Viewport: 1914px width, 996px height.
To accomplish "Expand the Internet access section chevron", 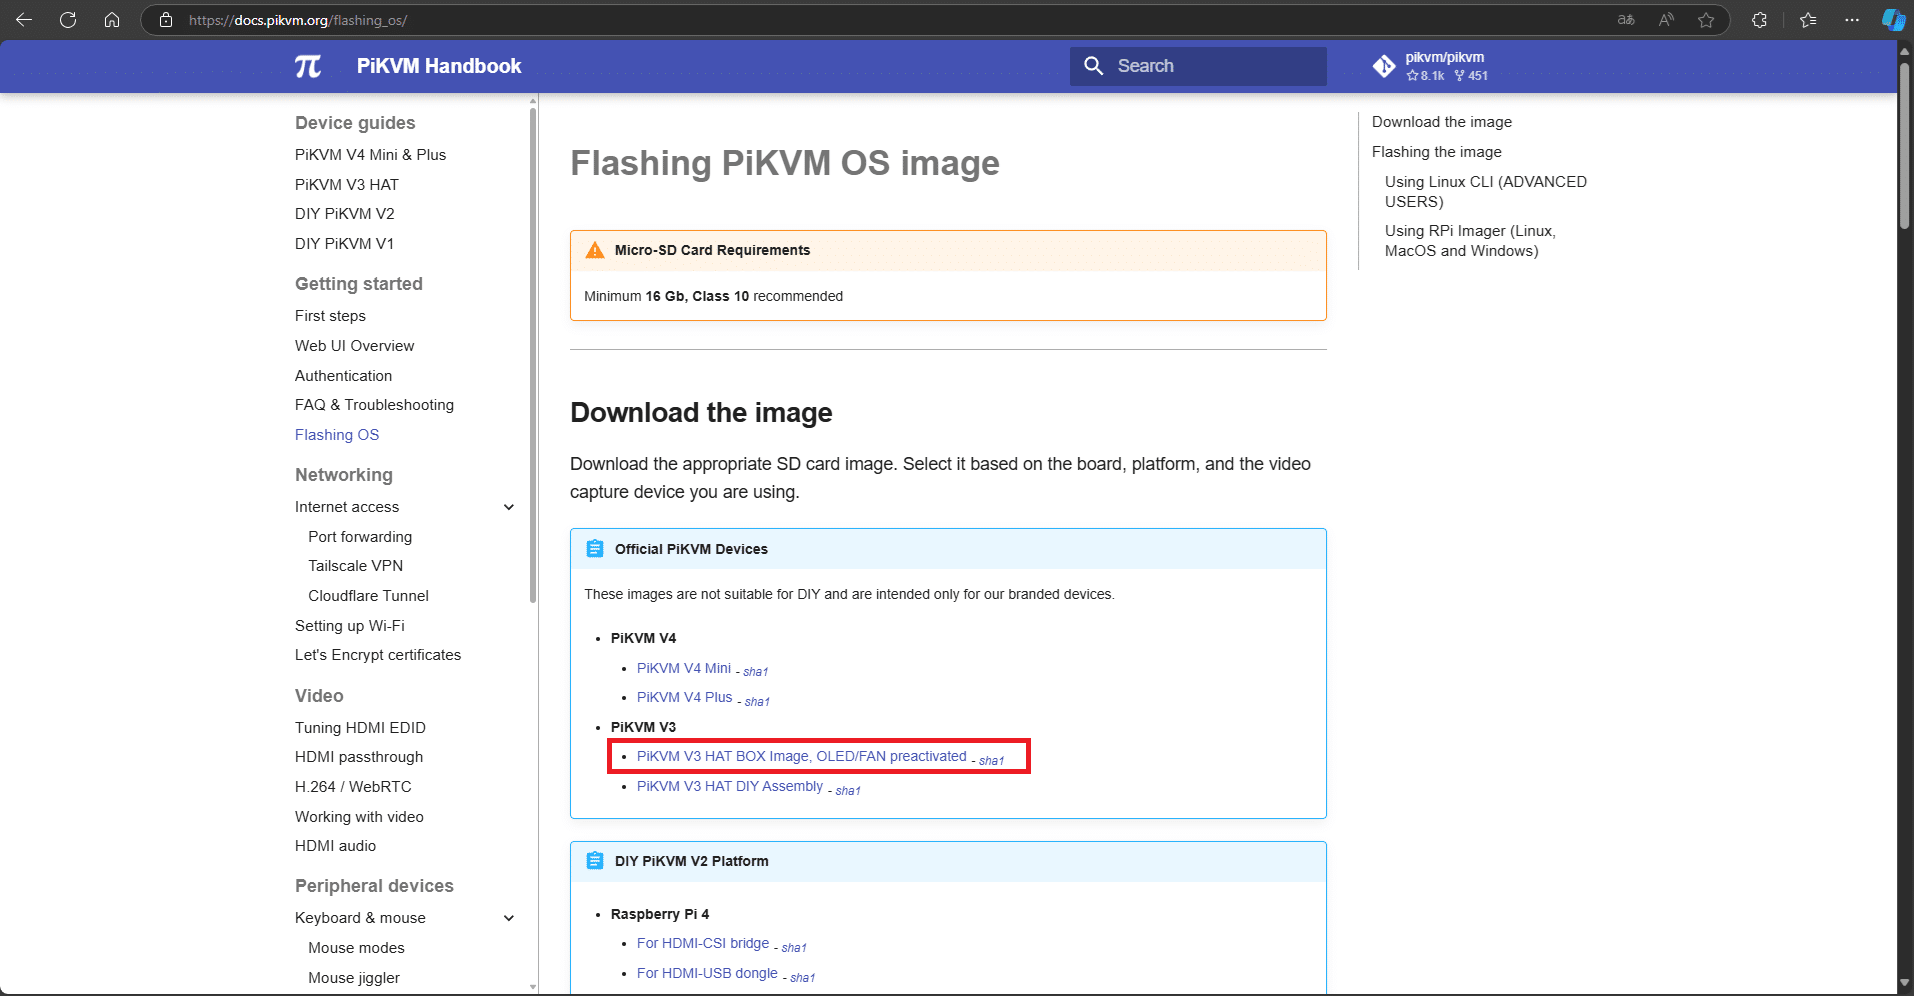I will 509,507.
